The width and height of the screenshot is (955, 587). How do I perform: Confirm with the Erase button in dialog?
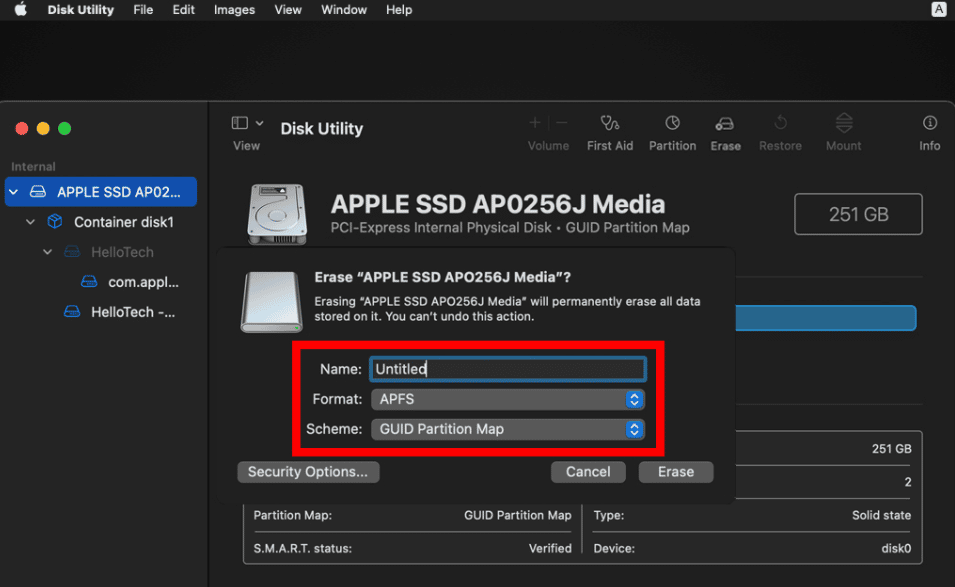tap(675, 472)
